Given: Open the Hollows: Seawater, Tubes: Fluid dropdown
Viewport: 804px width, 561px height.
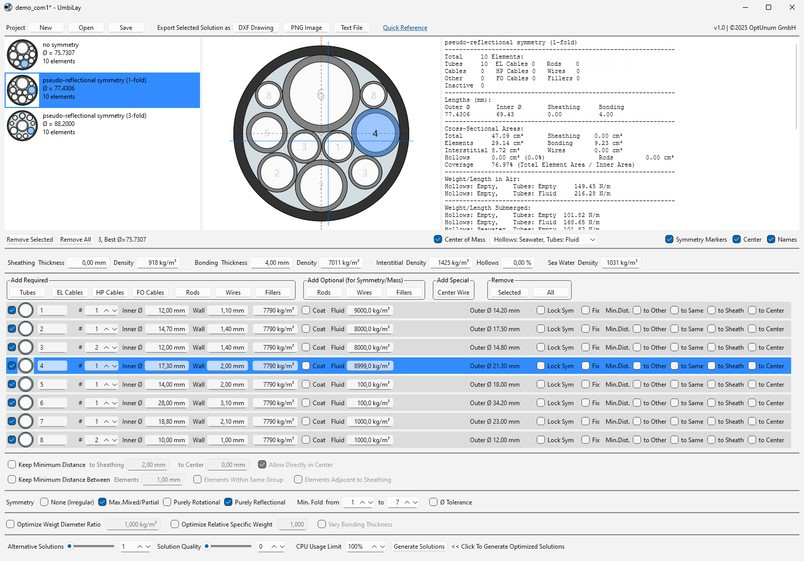Looking at the screenshot, I should pyautogui.click(x=545, y=240).
